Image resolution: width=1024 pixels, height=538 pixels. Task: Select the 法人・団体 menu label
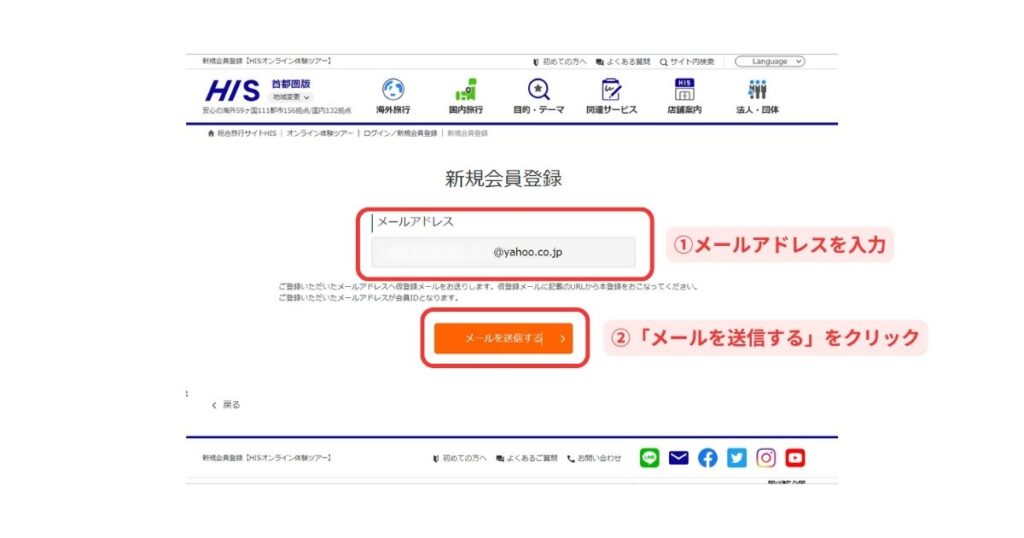point(758,110)
